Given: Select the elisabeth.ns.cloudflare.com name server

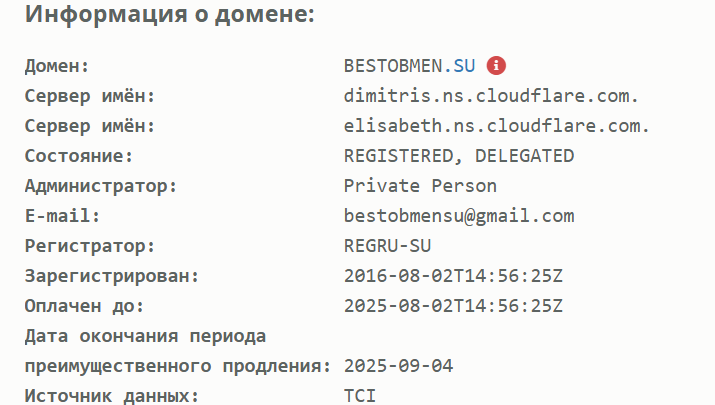Looking at the screenshot, I should [497, 126].
